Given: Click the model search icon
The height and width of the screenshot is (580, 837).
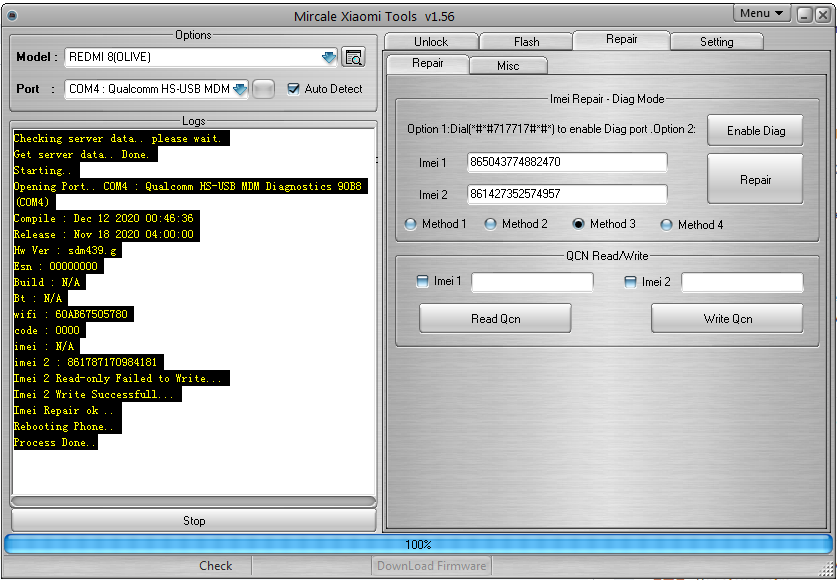Looking at the screenshot, I should click(353, 57).
